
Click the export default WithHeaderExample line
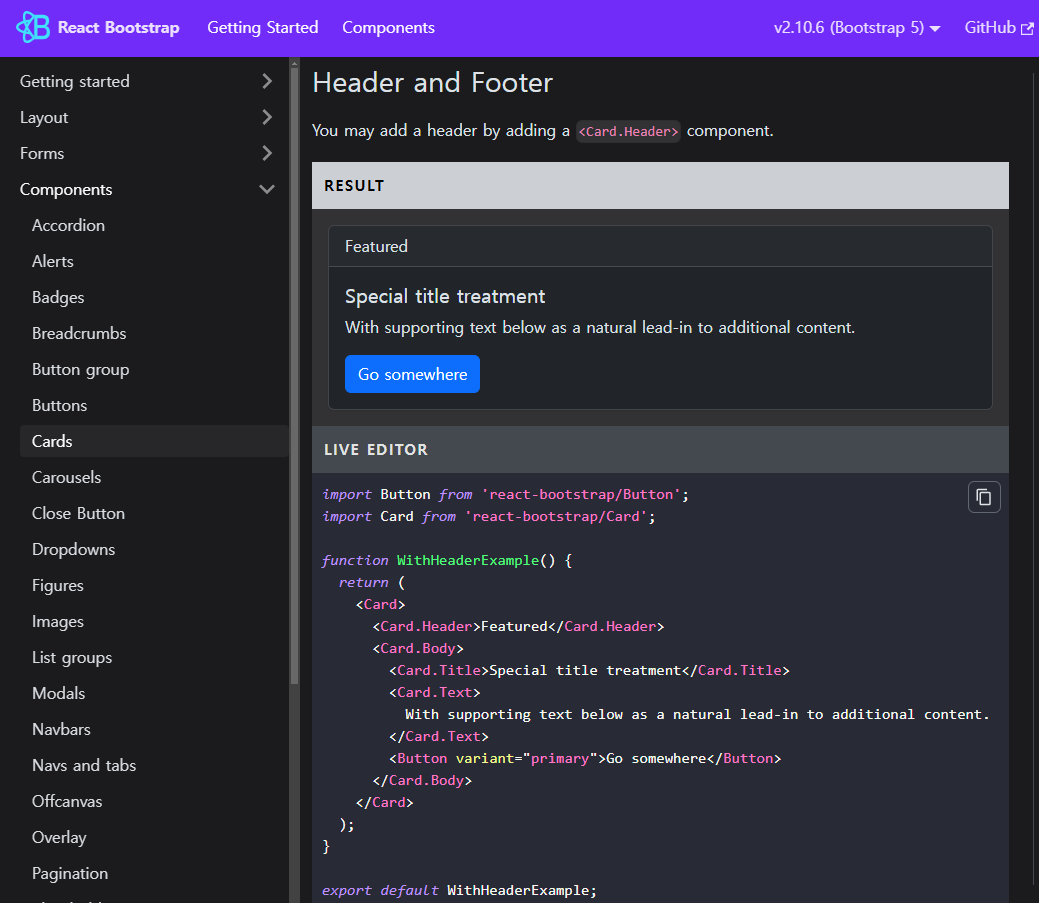point(459,890)
